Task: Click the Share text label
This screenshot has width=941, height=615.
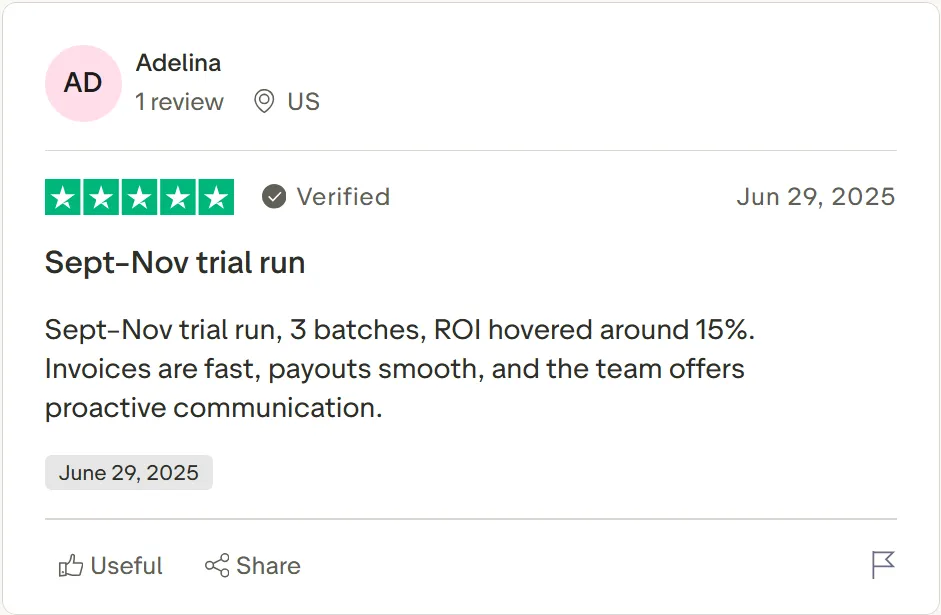Action: [x=268, y=566]
